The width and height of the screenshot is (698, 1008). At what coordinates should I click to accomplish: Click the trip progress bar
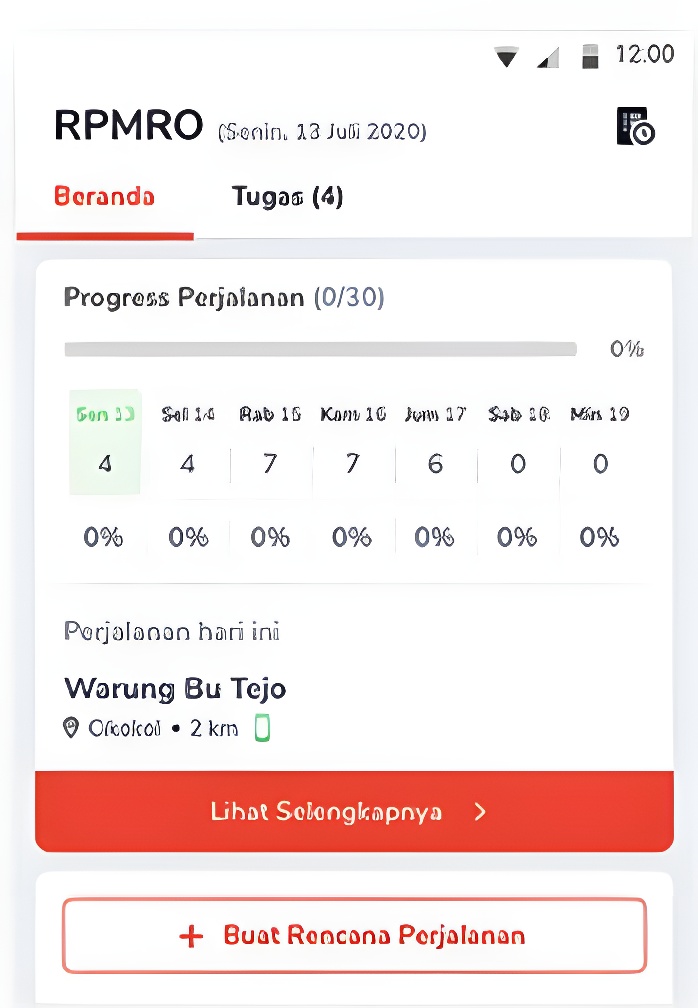tap(320, 349)
